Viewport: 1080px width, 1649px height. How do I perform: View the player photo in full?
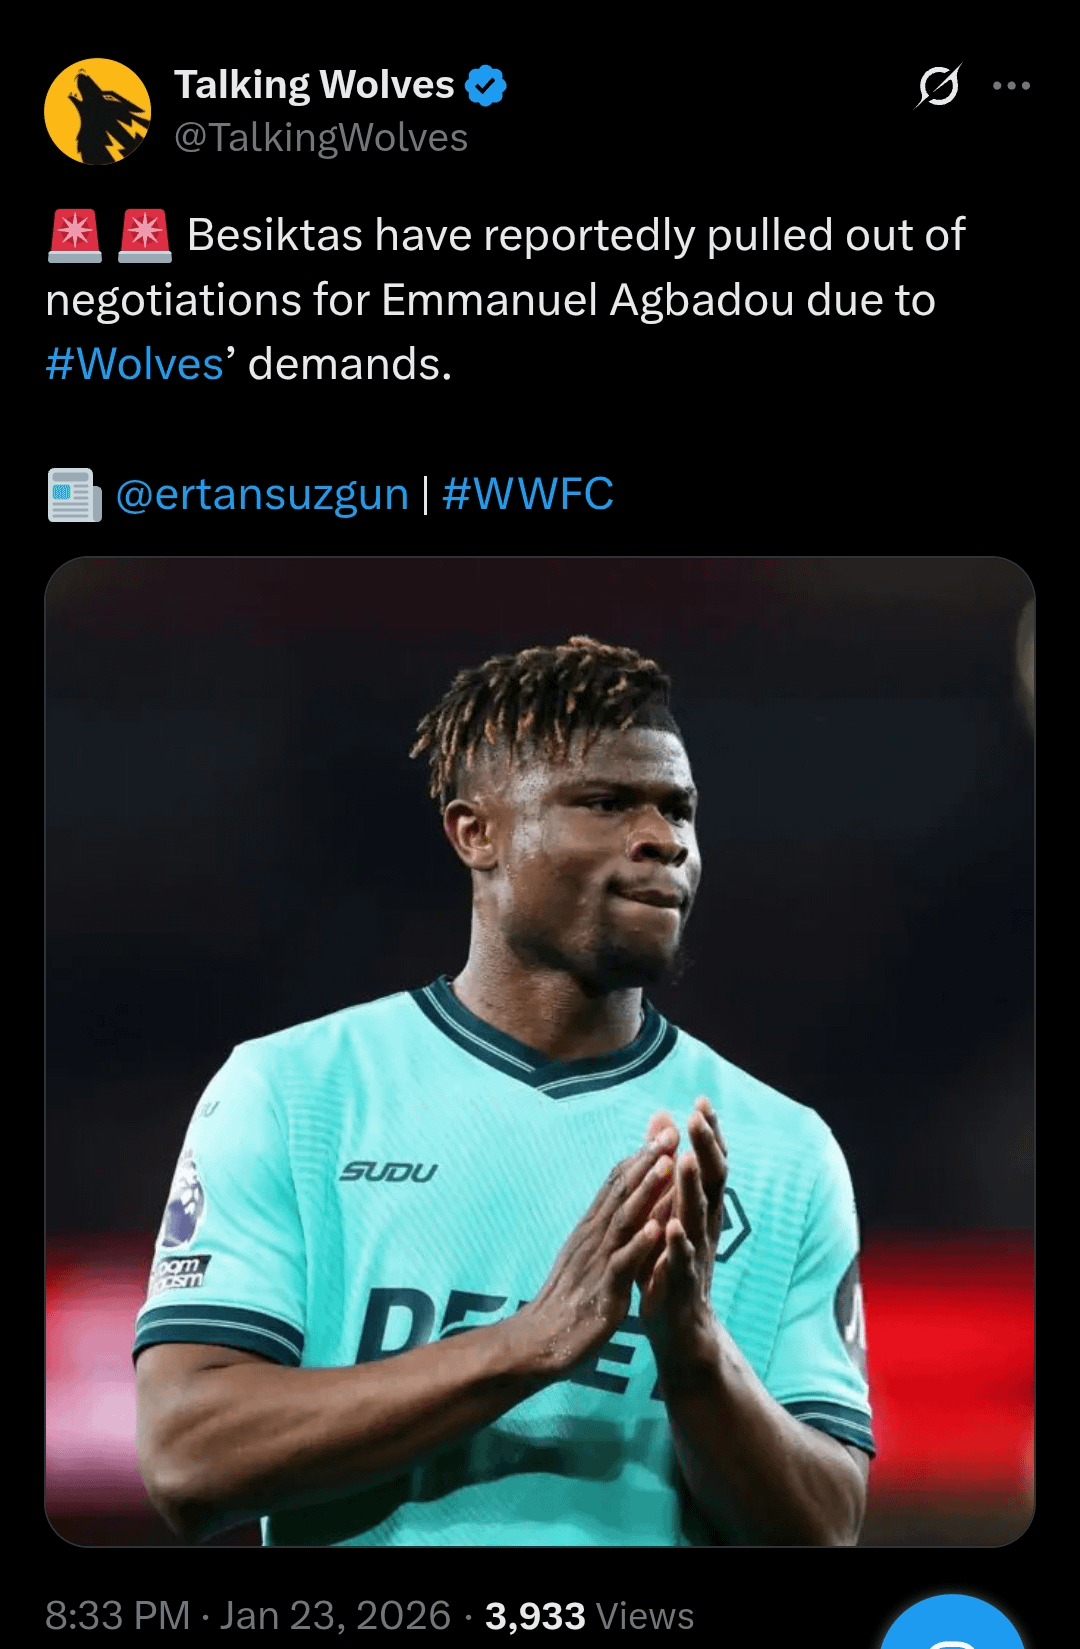coord(540,1052)
